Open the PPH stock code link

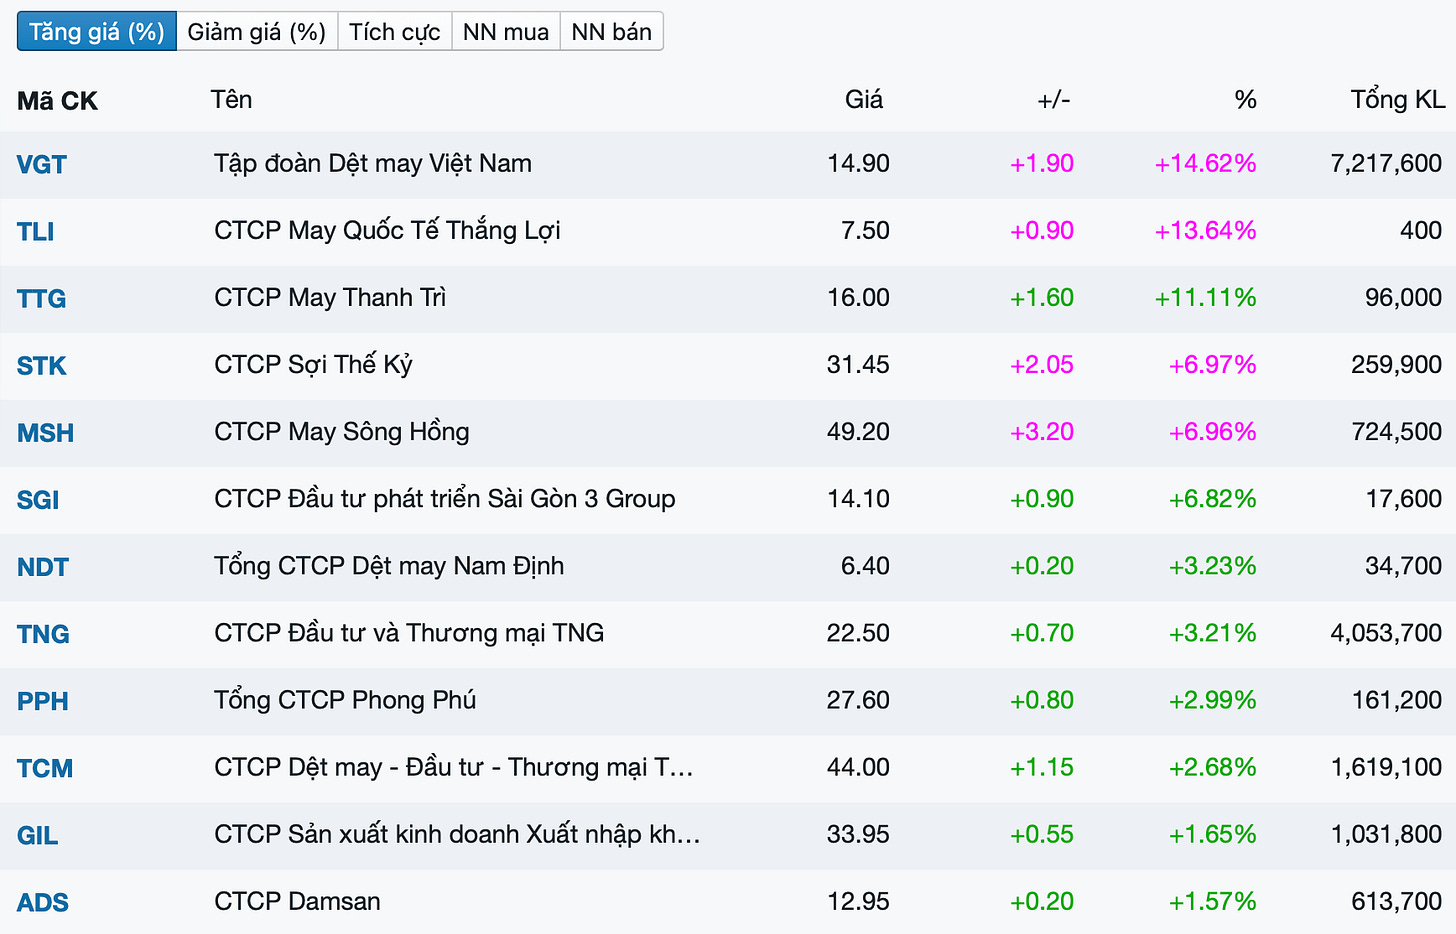(43, 701)
